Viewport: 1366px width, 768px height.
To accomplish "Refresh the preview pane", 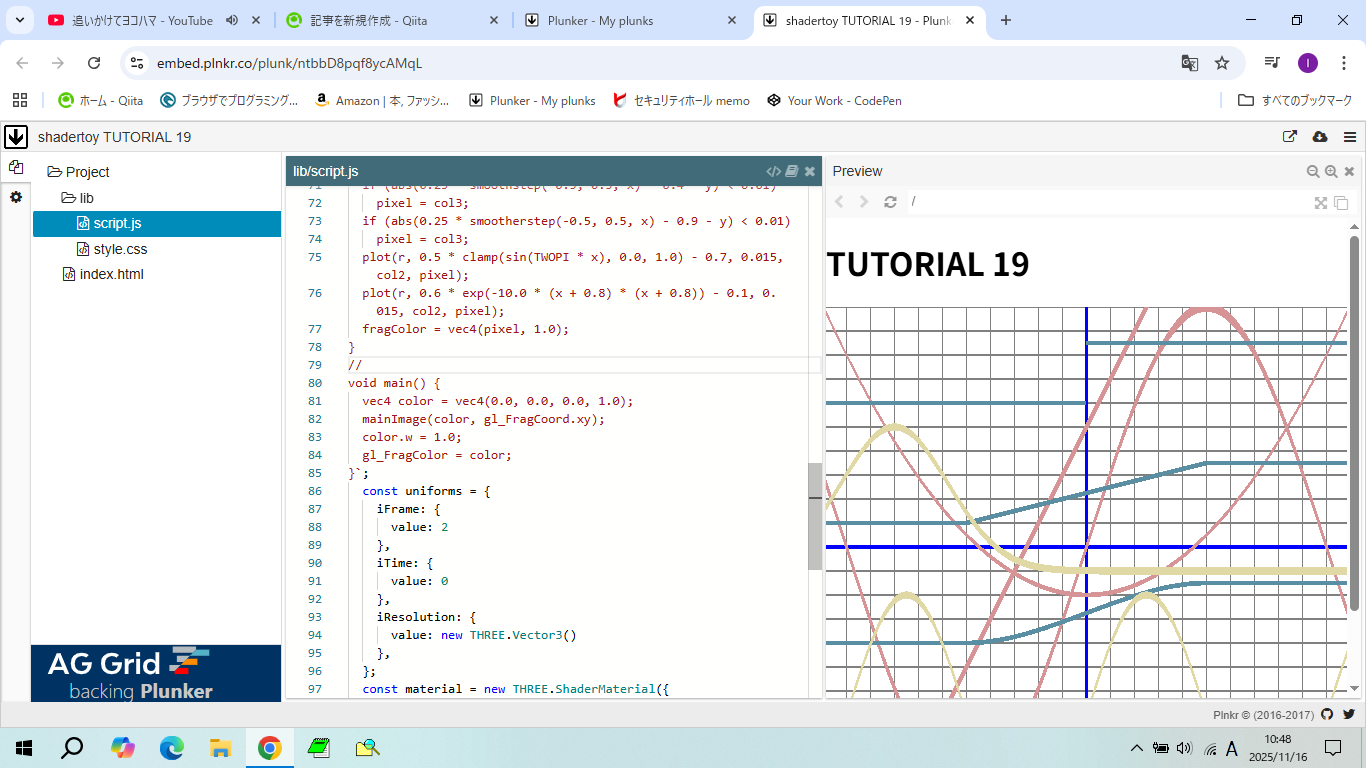I will tap(890, 202).
